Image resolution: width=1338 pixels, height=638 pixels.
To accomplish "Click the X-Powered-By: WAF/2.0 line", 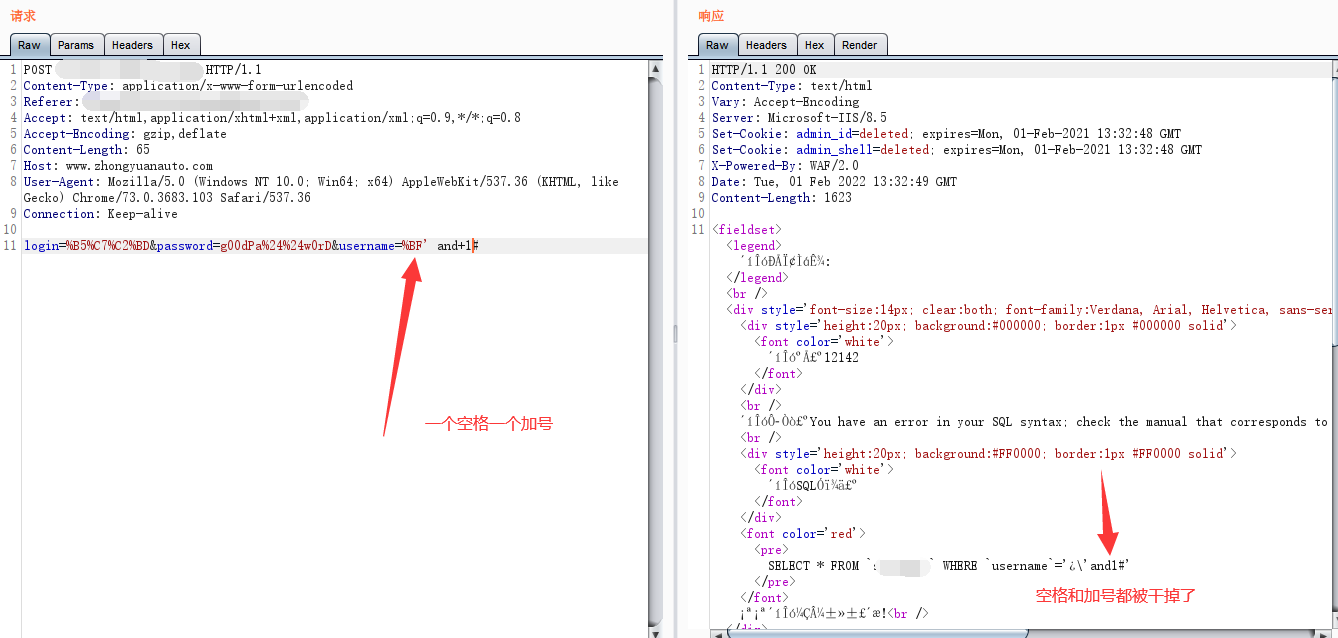I will click(x=785, y=166).
